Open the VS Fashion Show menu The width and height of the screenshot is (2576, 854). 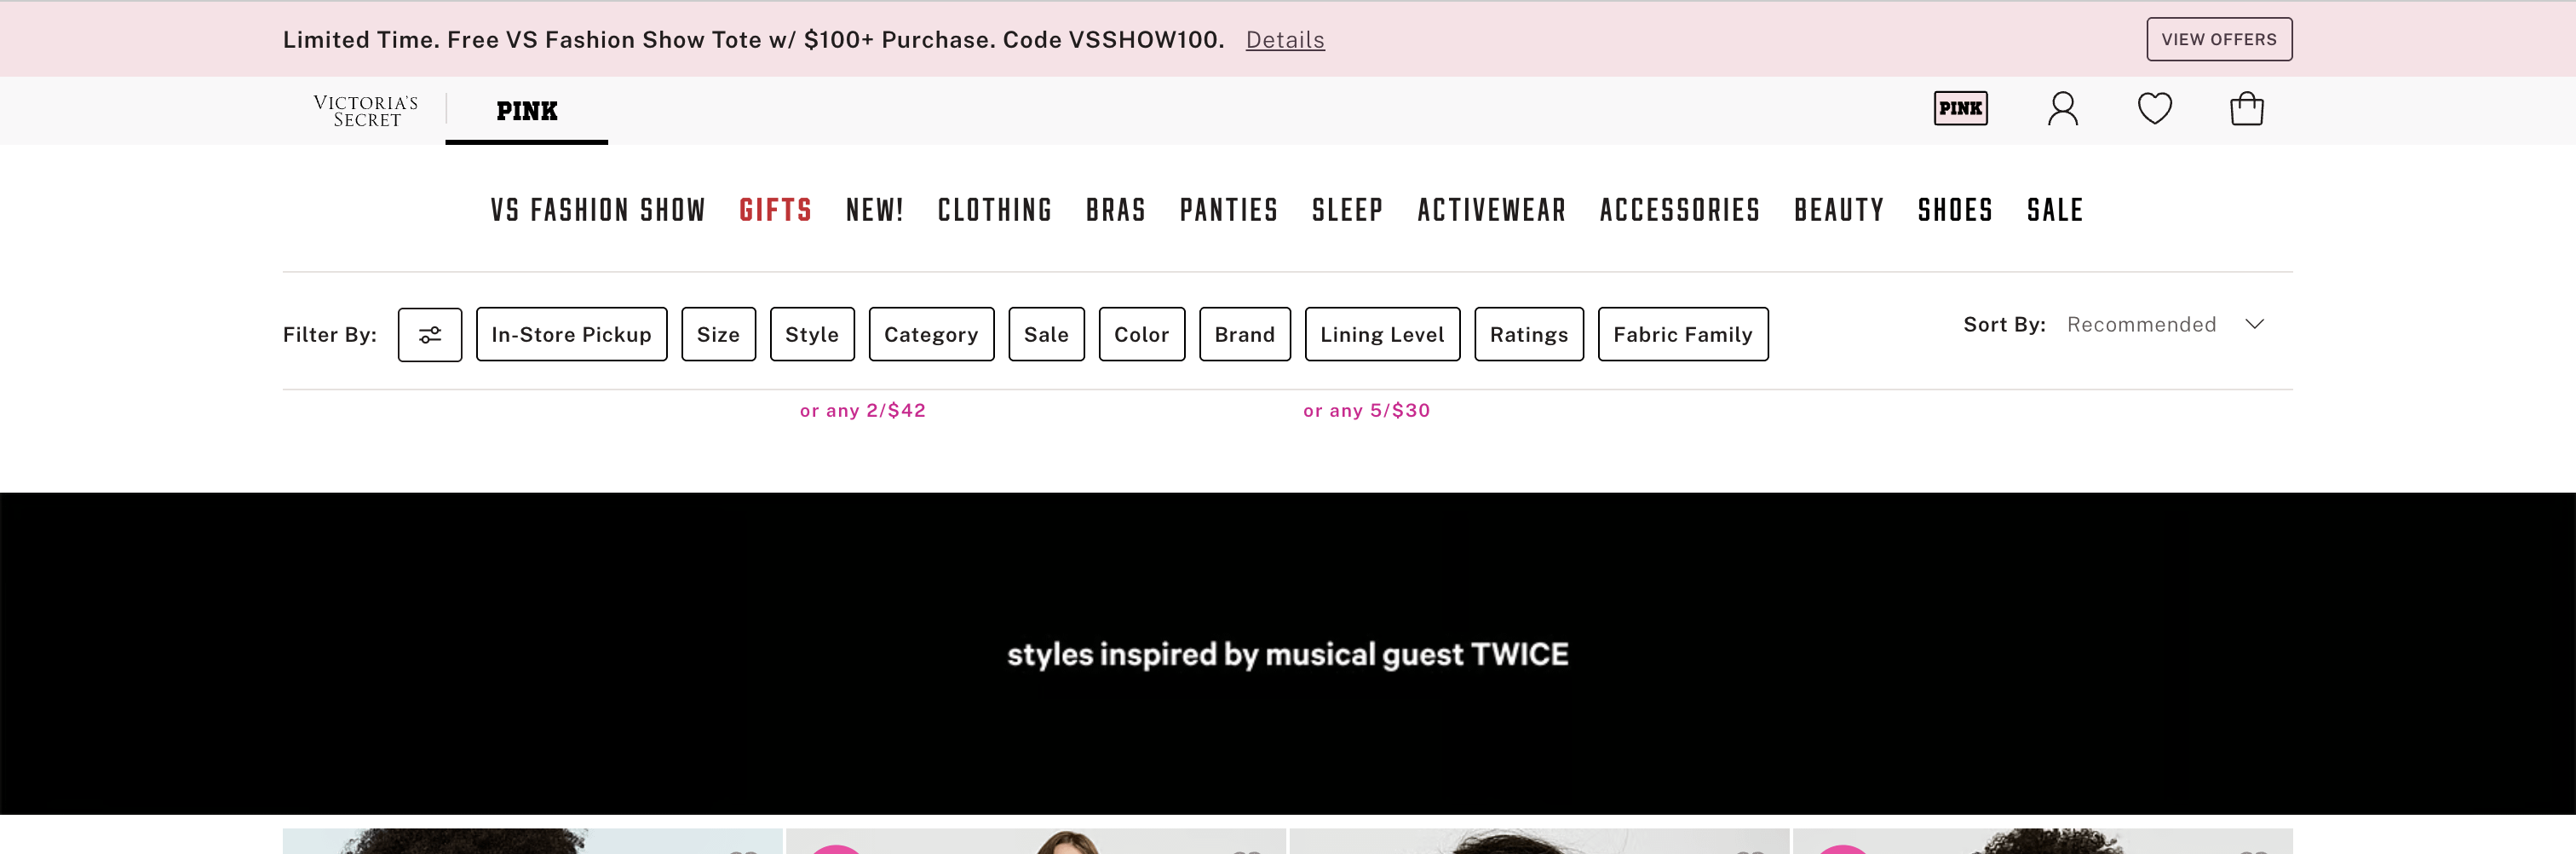point(598,210)
